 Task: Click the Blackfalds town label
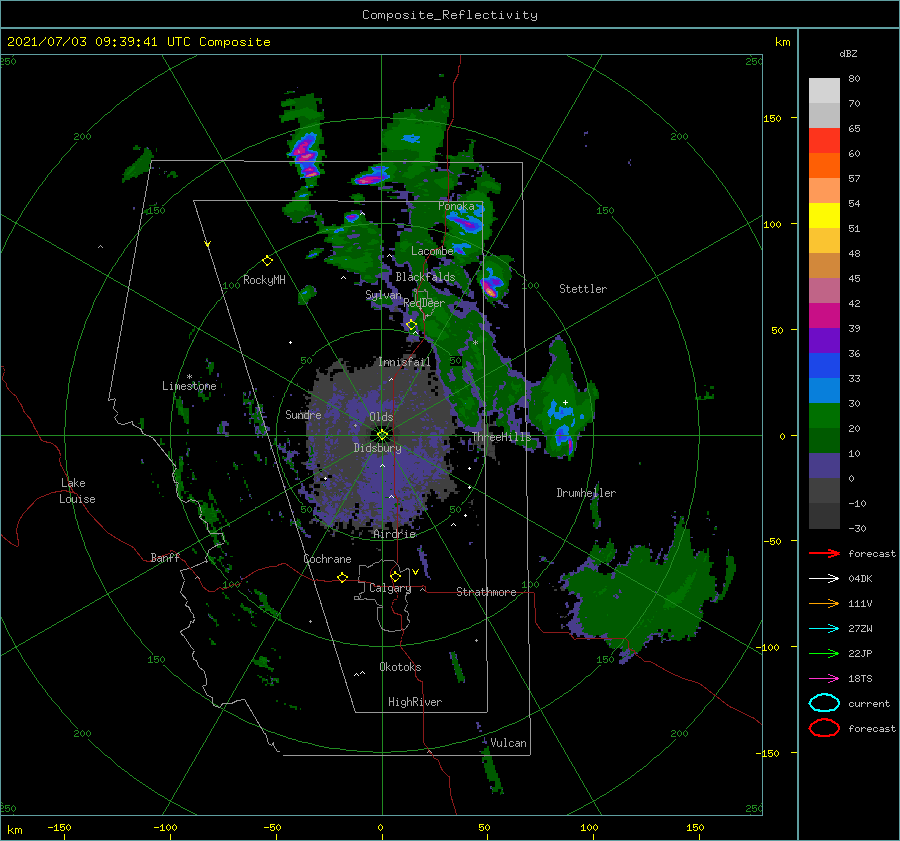point(425,277)
